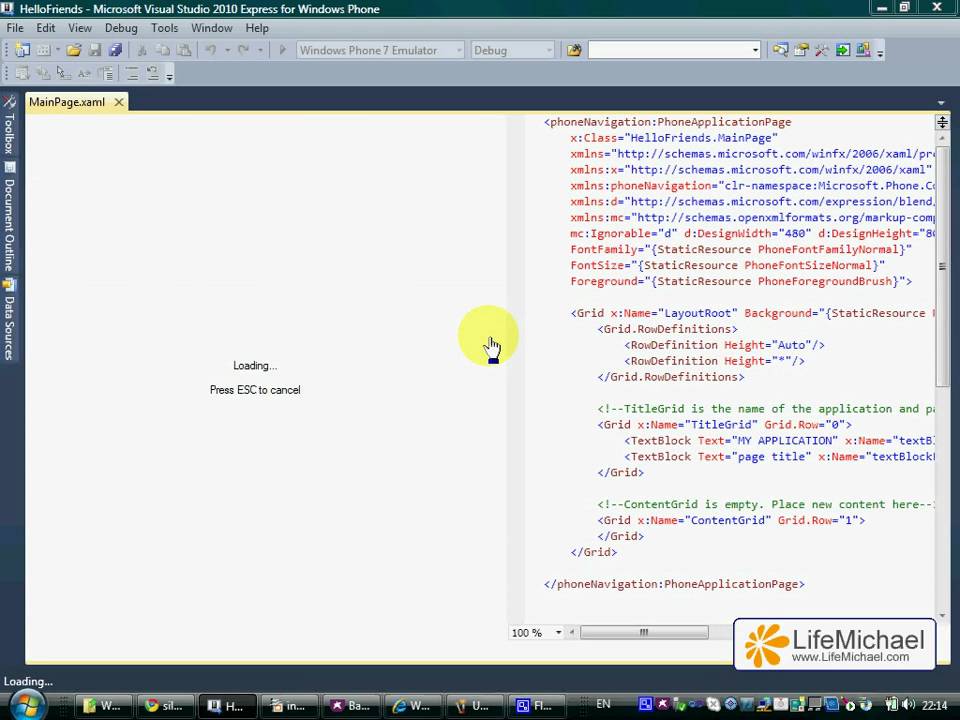The height and width of the screenshot is (720, 960).
Task: Open the View menu
Action: 80,28
